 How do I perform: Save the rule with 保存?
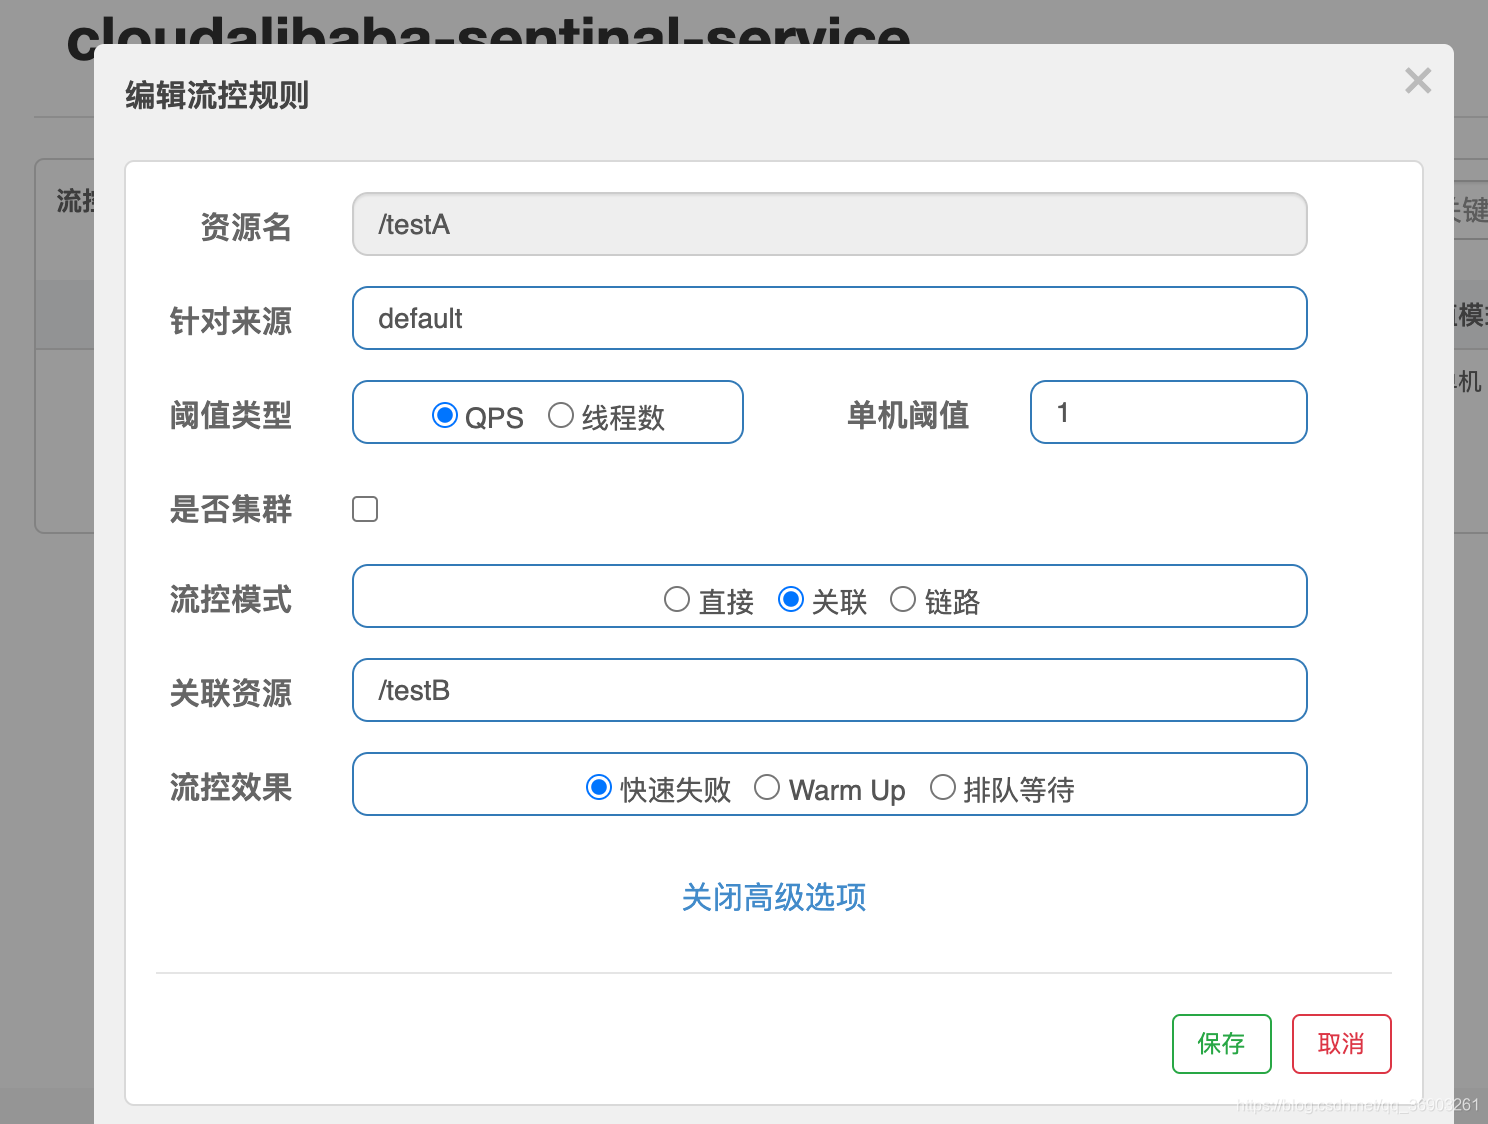pos(1222,1044)
